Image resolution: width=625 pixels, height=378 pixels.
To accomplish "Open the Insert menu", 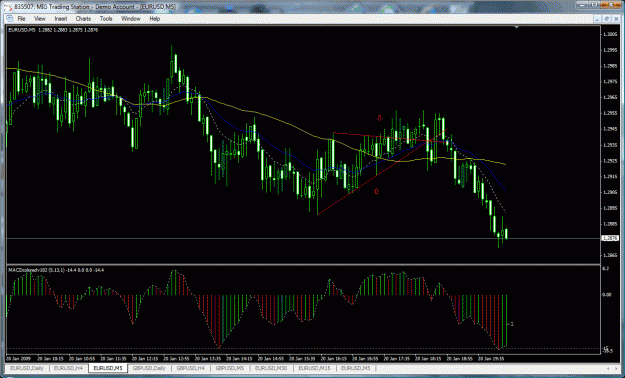I will [61, 19].
